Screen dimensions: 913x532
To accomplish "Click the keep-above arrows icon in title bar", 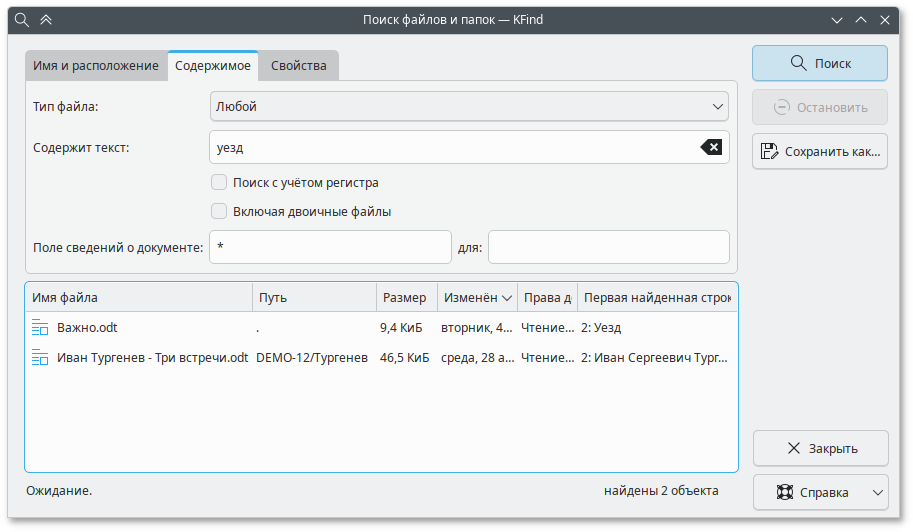I will [46, 20].
